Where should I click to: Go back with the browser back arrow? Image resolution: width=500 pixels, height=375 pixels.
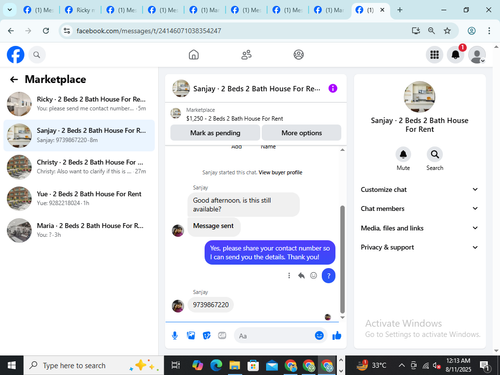pos(11,31)
